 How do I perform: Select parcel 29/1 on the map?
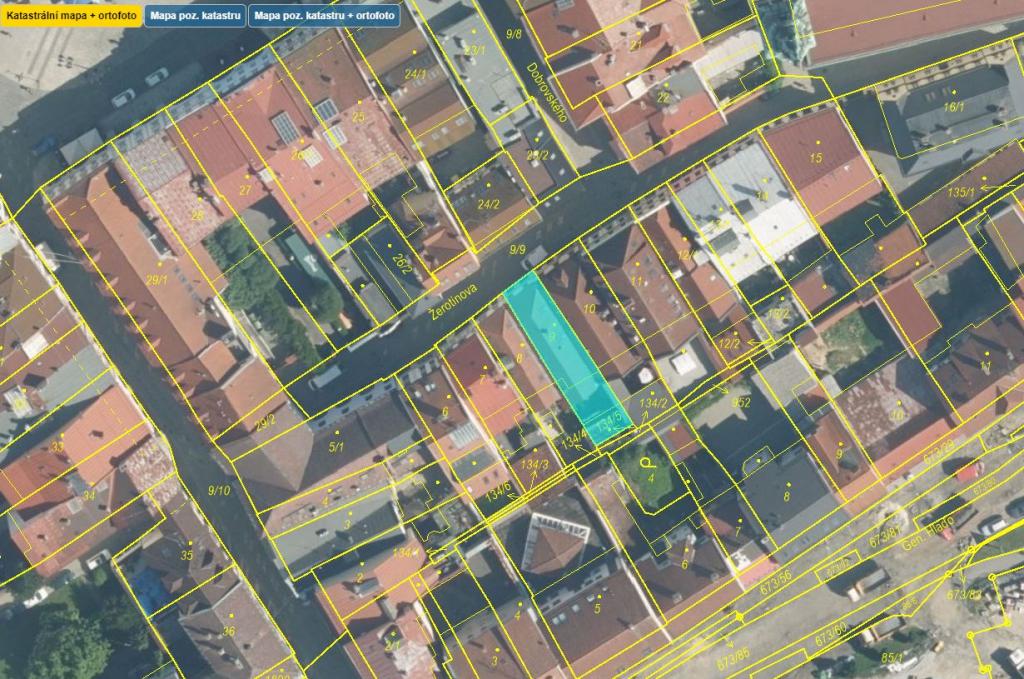tap(157, 280)
